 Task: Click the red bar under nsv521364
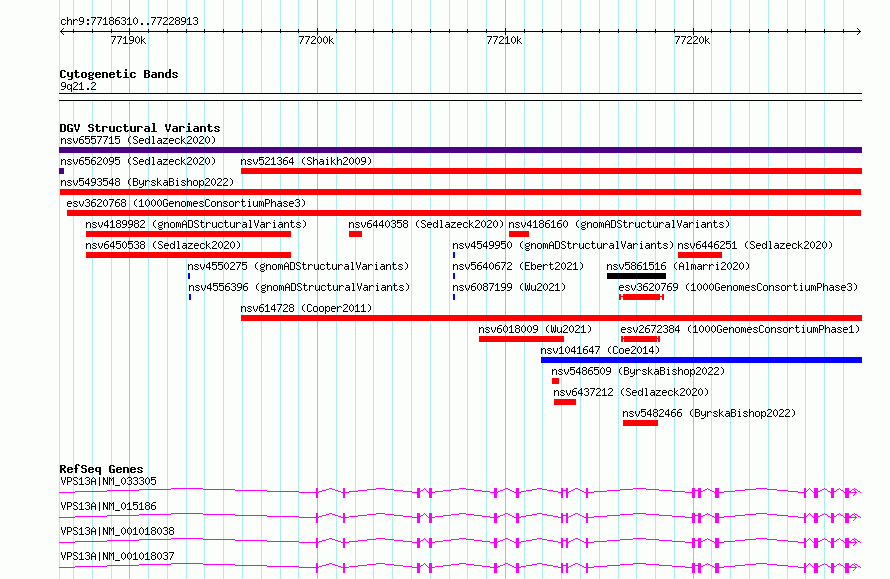[551, 171]
